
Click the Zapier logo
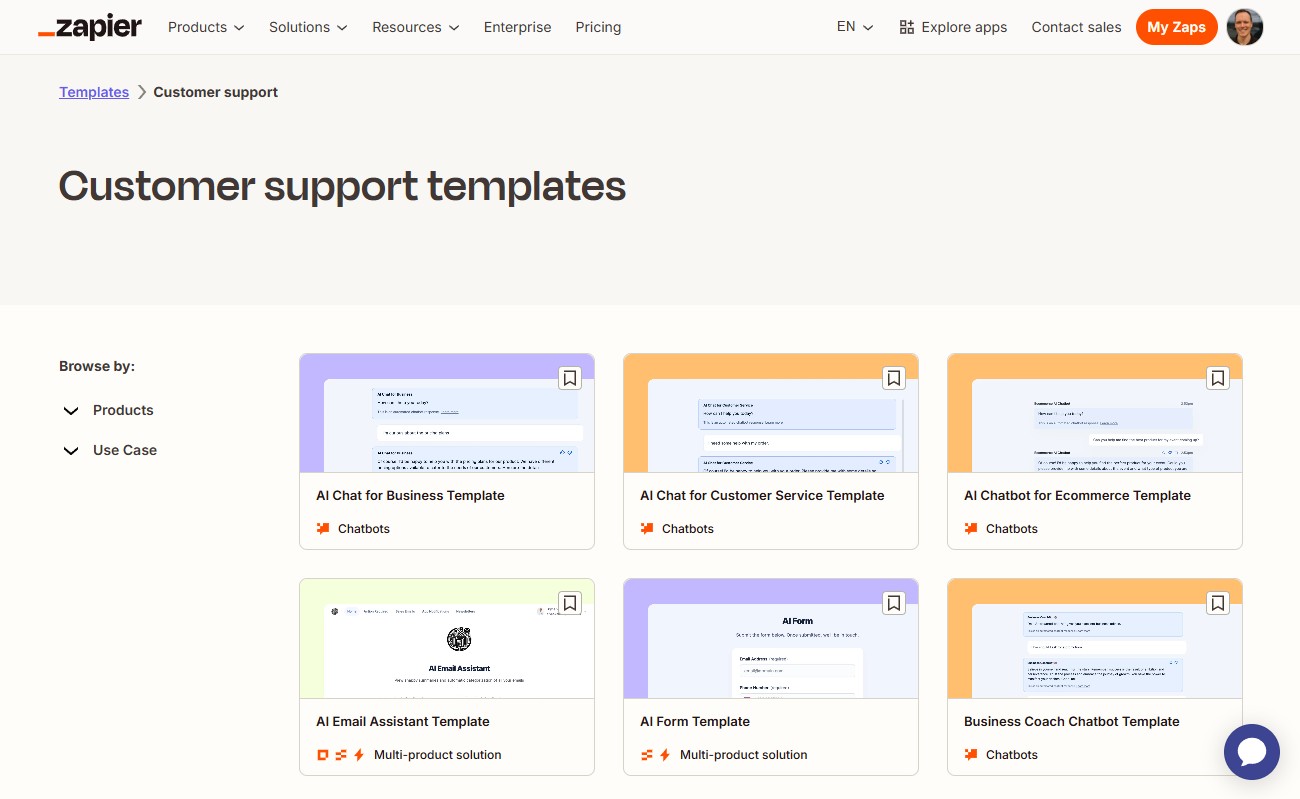[89, 27]
